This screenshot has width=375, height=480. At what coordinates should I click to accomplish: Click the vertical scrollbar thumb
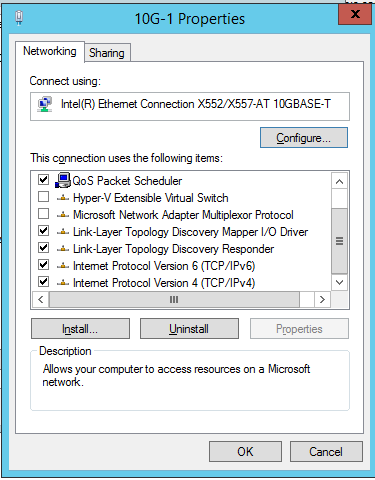pos(340,241)
